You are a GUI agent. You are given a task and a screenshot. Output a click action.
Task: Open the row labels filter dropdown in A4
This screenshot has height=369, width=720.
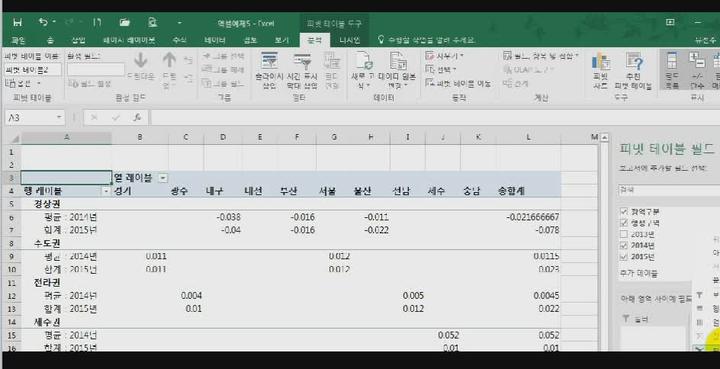coord(107,191)
